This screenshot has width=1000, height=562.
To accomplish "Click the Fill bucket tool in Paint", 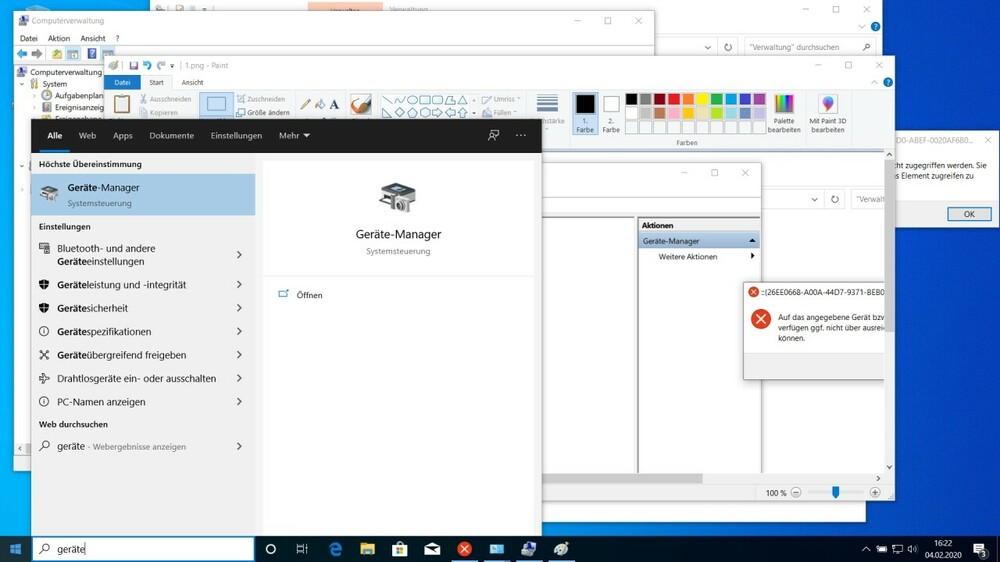I will tap(320, 104).
